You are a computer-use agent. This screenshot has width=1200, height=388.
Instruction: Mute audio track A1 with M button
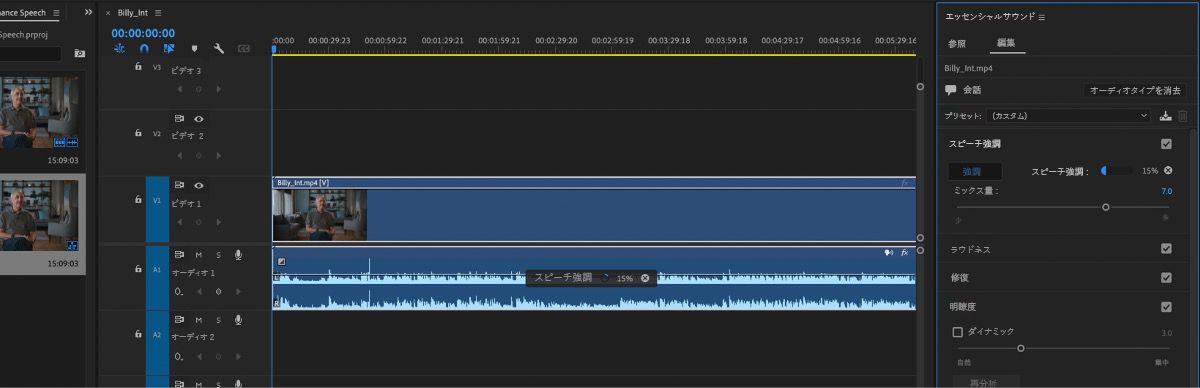[199, 254]
